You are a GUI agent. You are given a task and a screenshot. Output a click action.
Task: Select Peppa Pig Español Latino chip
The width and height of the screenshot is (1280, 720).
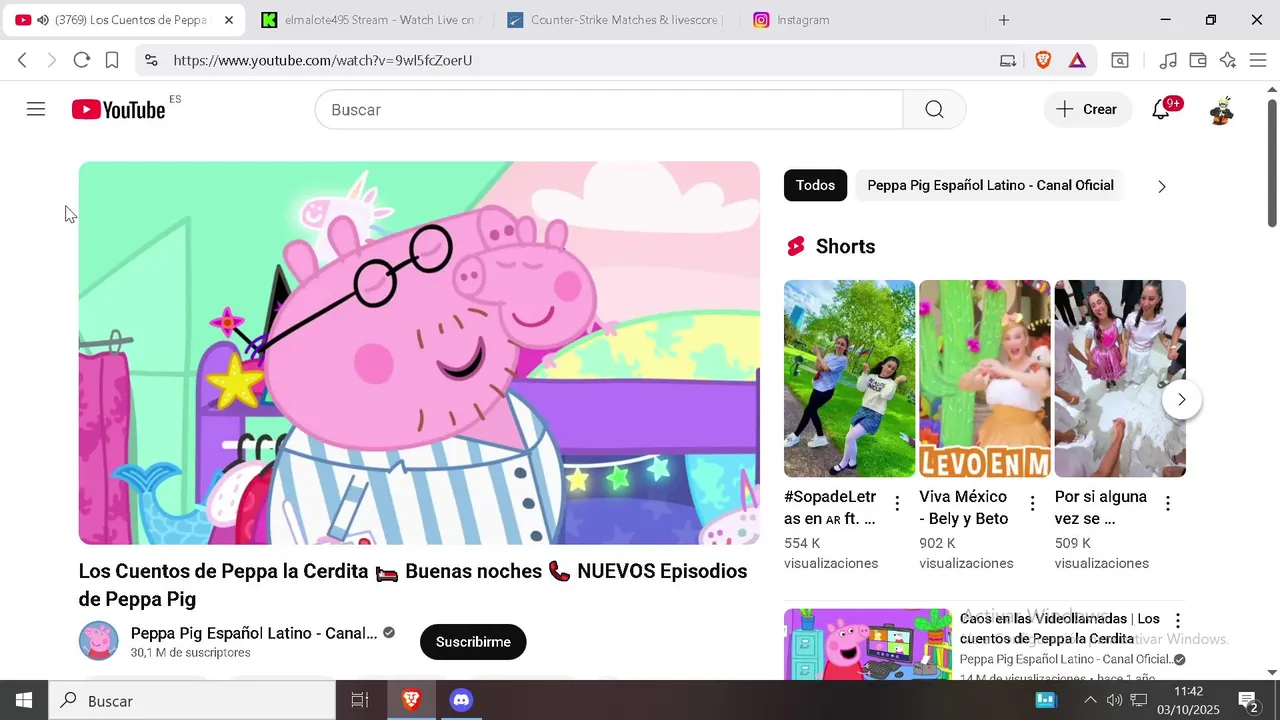(990, 185)
